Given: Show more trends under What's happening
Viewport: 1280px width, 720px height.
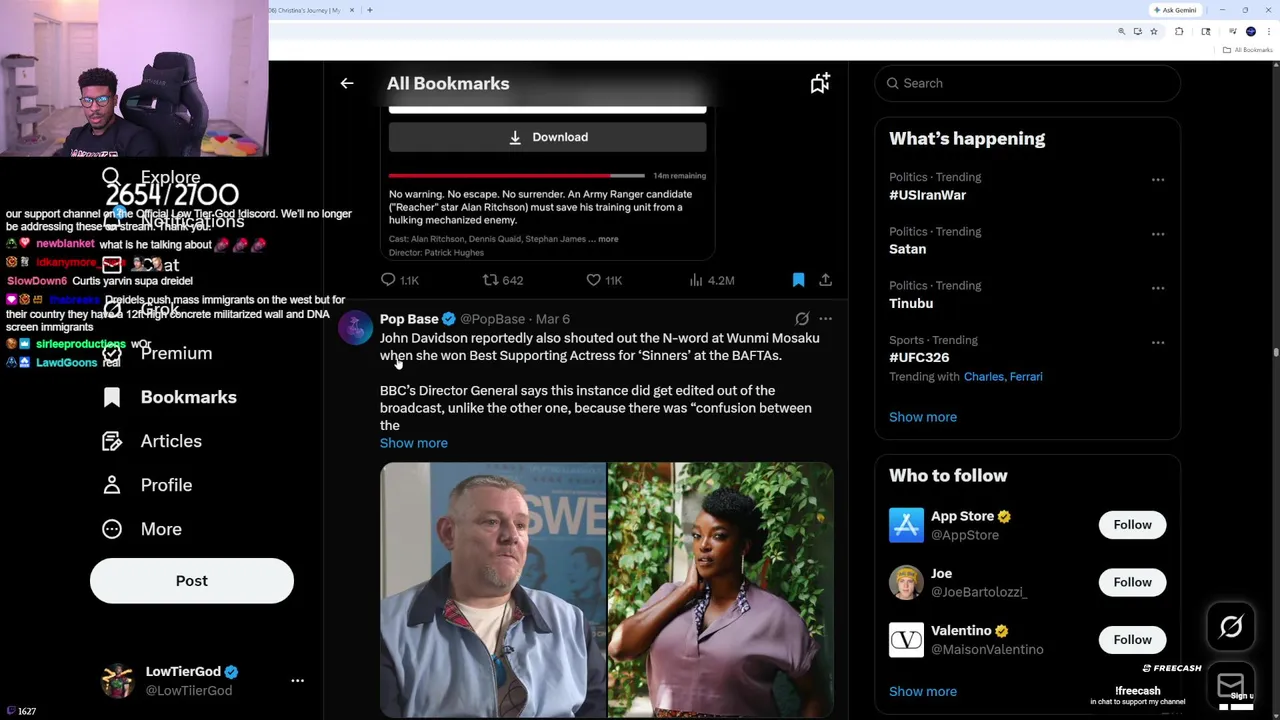Looking at the screenshot, I should point(923,417).
